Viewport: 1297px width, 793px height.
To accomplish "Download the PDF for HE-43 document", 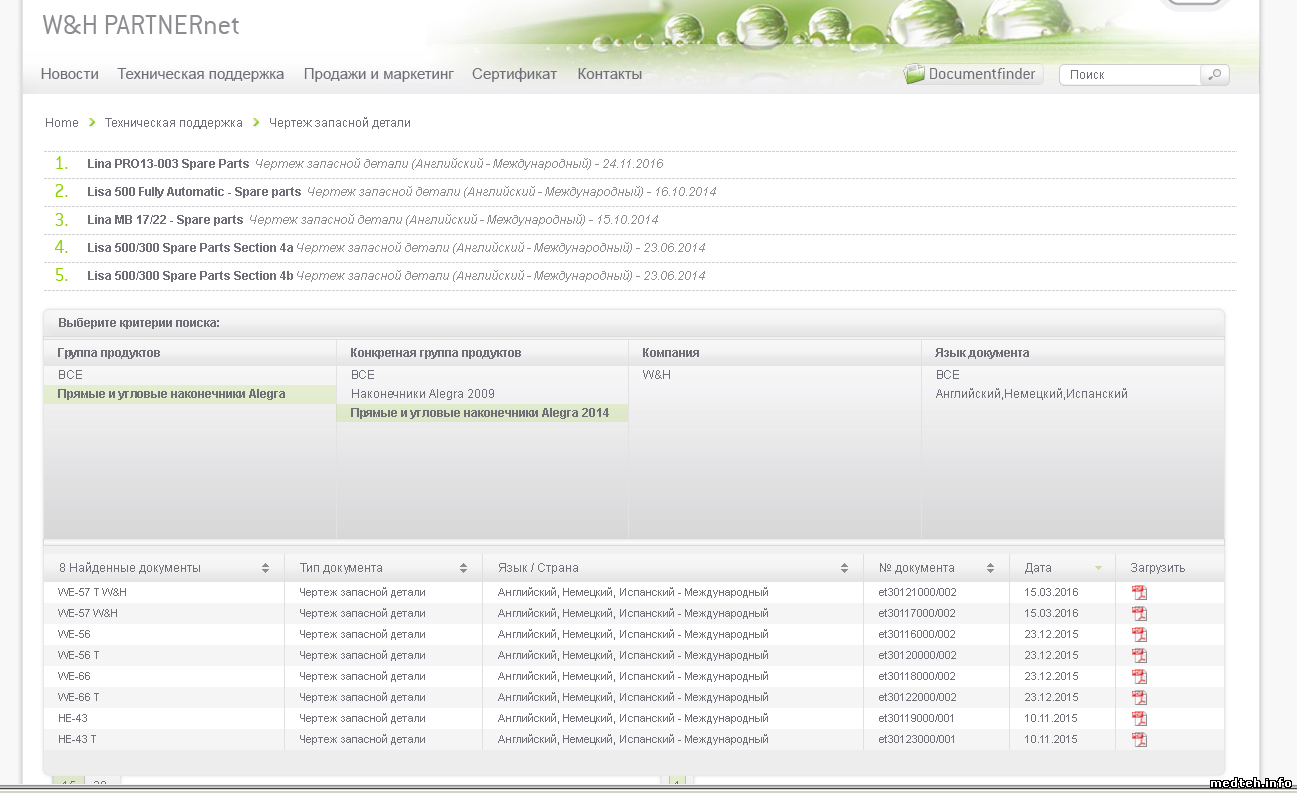I will 1138,718.
